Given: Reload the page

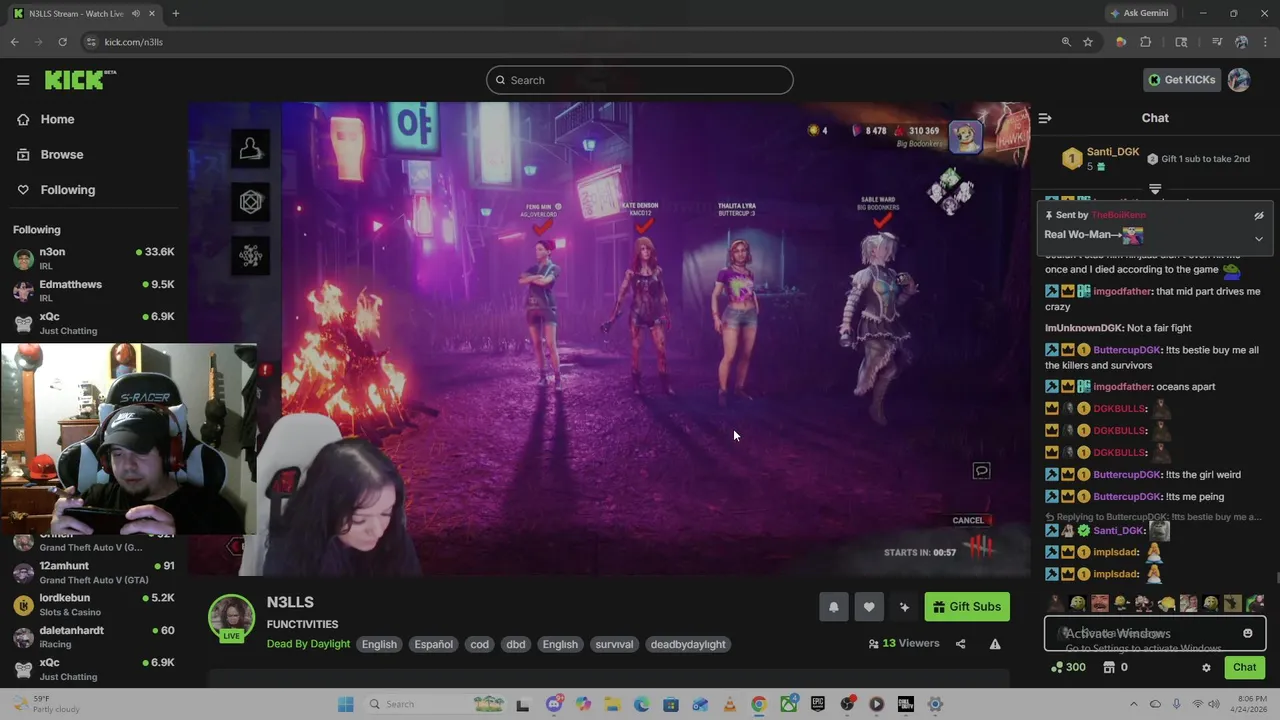Looking at the screenshot, I should point(62,42).
